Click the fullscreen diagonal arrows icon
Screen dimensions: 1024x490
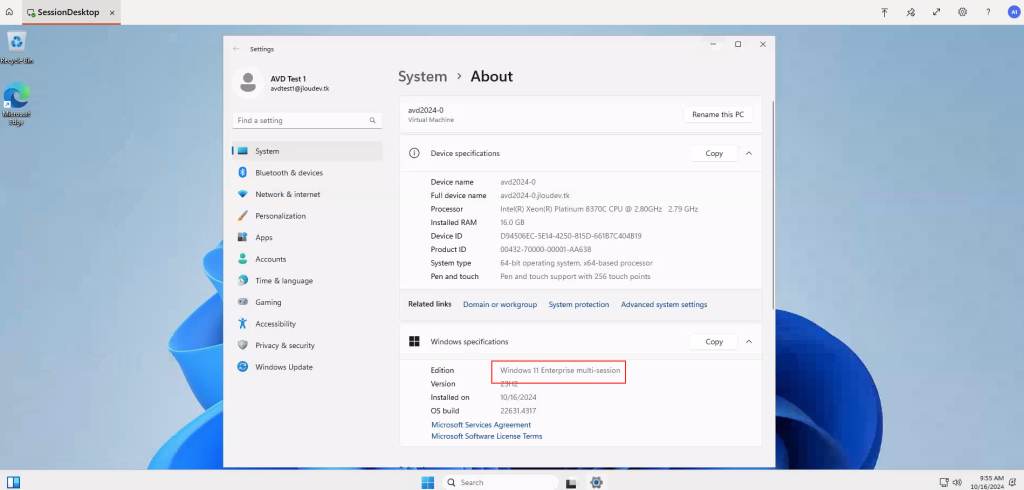click(936, 12)
